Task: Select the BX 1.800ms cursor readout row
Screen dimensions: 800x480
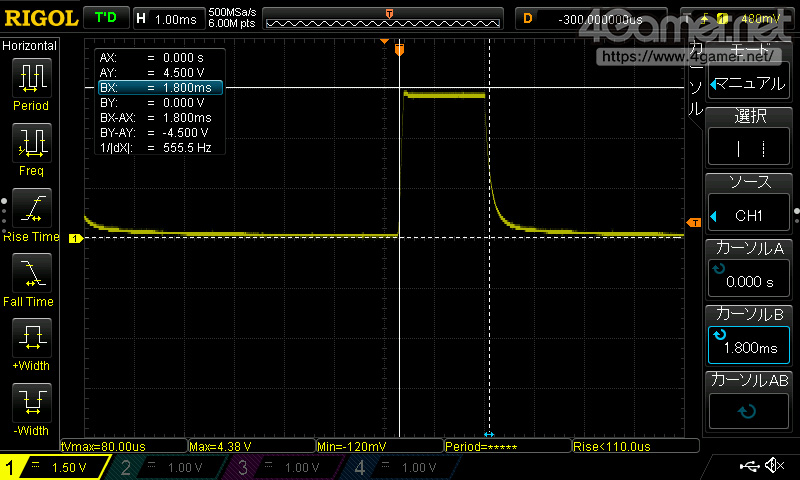Action: pyautogui.click(x=160, y=88)
